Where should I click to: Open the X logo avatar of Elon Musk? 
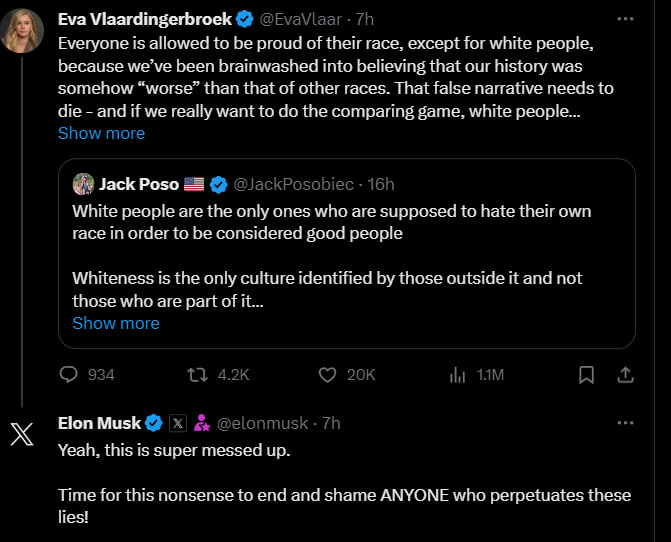23,435
